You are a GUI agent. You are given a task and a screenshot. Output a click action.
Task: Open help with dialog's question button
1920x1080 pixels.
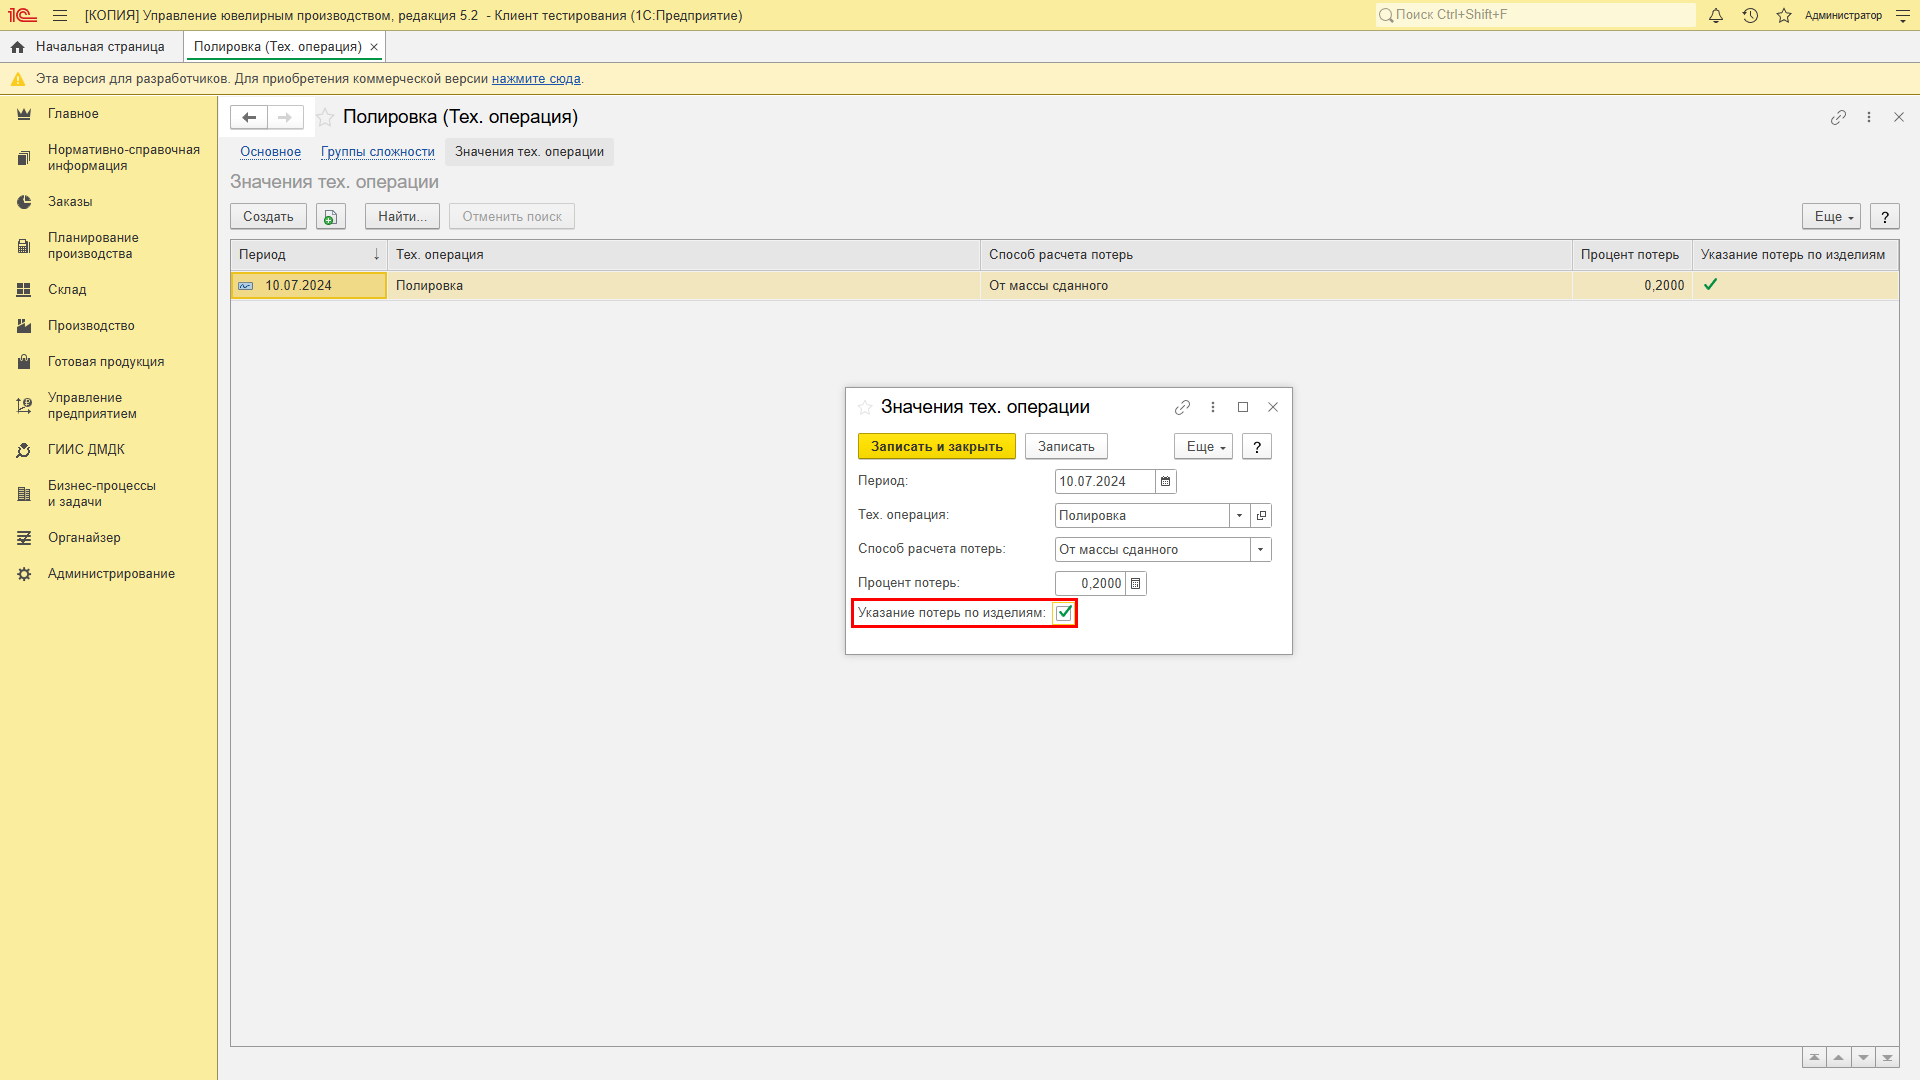tap(1257, 446)
